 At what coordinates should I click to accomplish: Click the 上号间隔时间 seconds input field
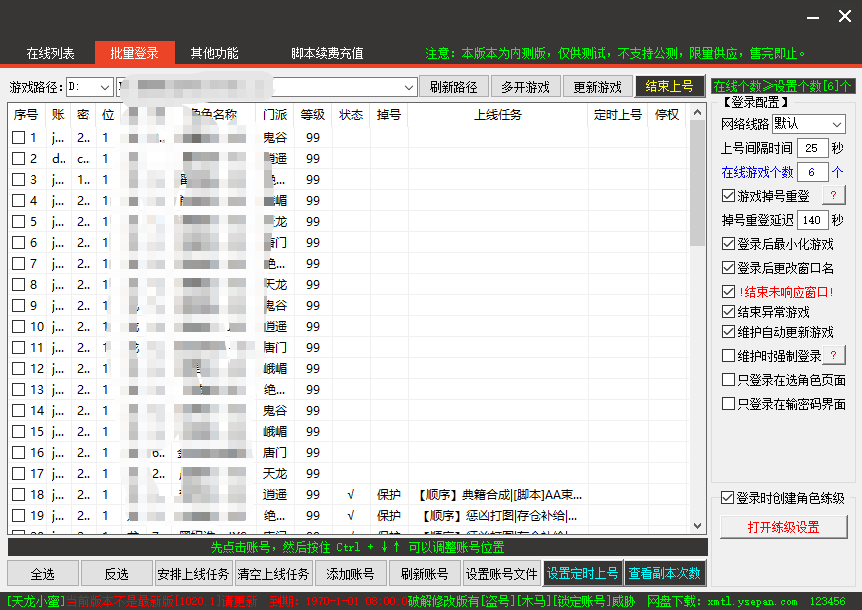point(812,148)
